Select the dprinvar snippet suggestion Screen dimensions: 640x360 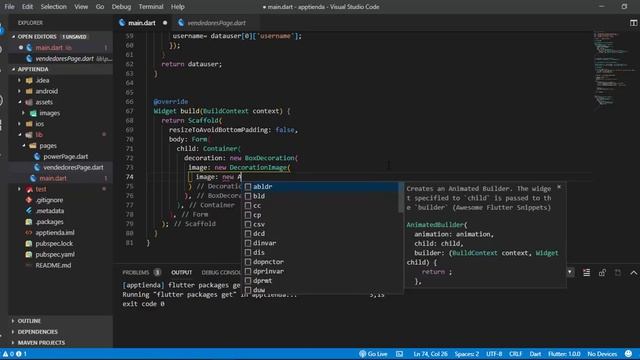click(320, 271)
